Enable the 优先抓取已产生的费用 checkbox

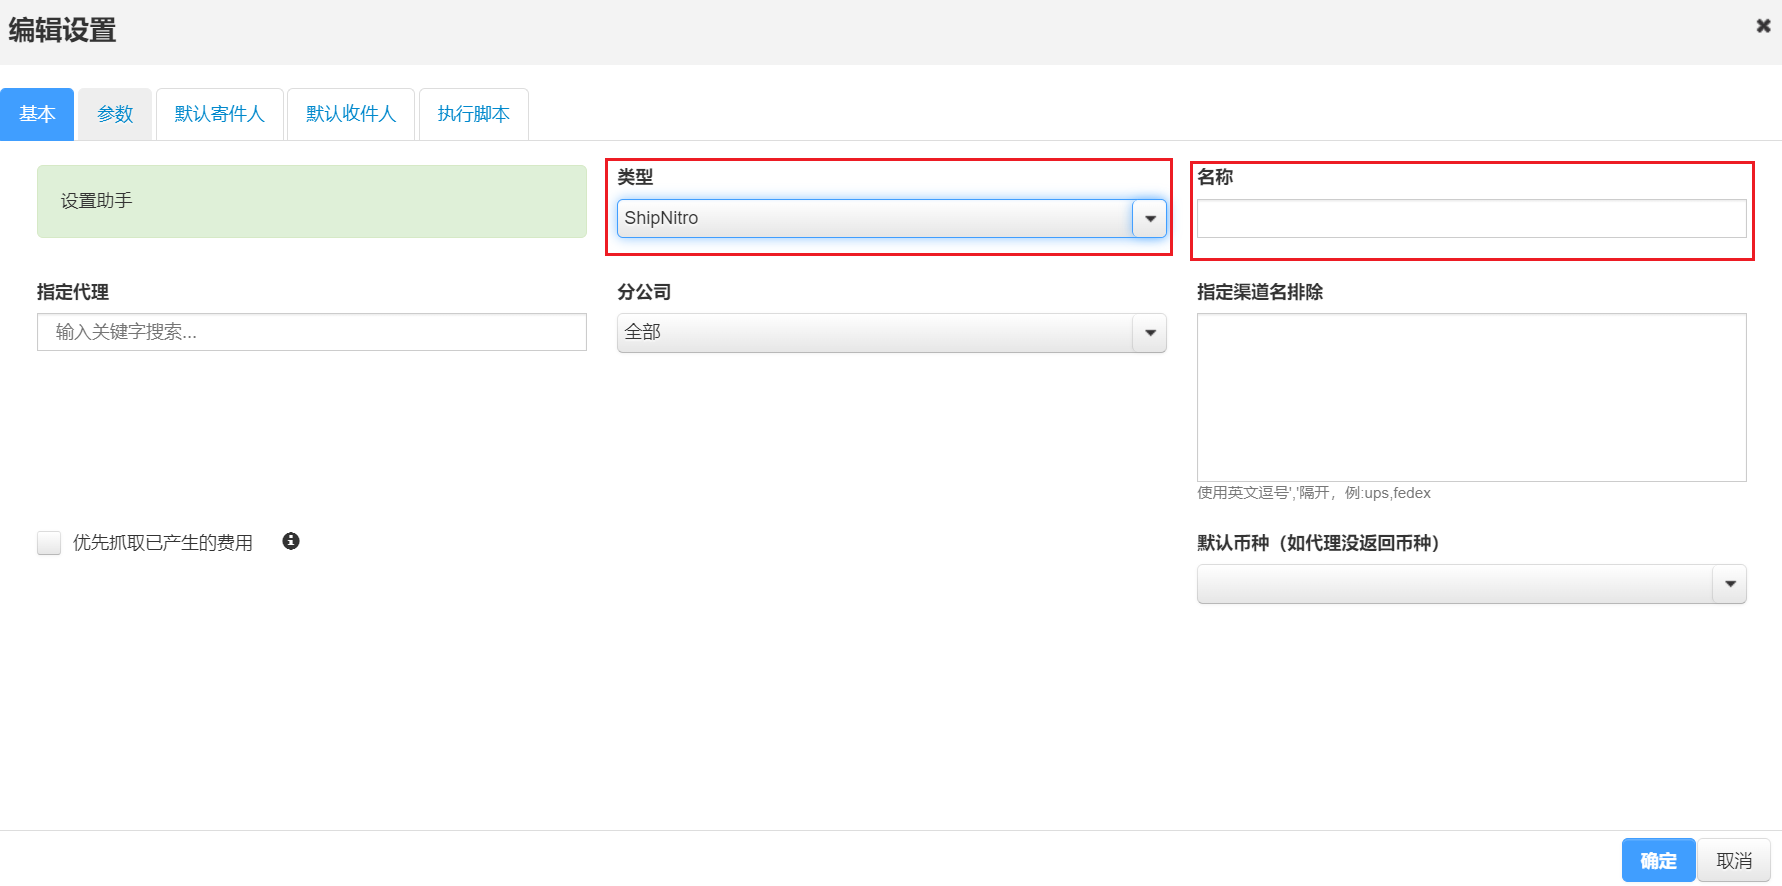click(49, 543)
